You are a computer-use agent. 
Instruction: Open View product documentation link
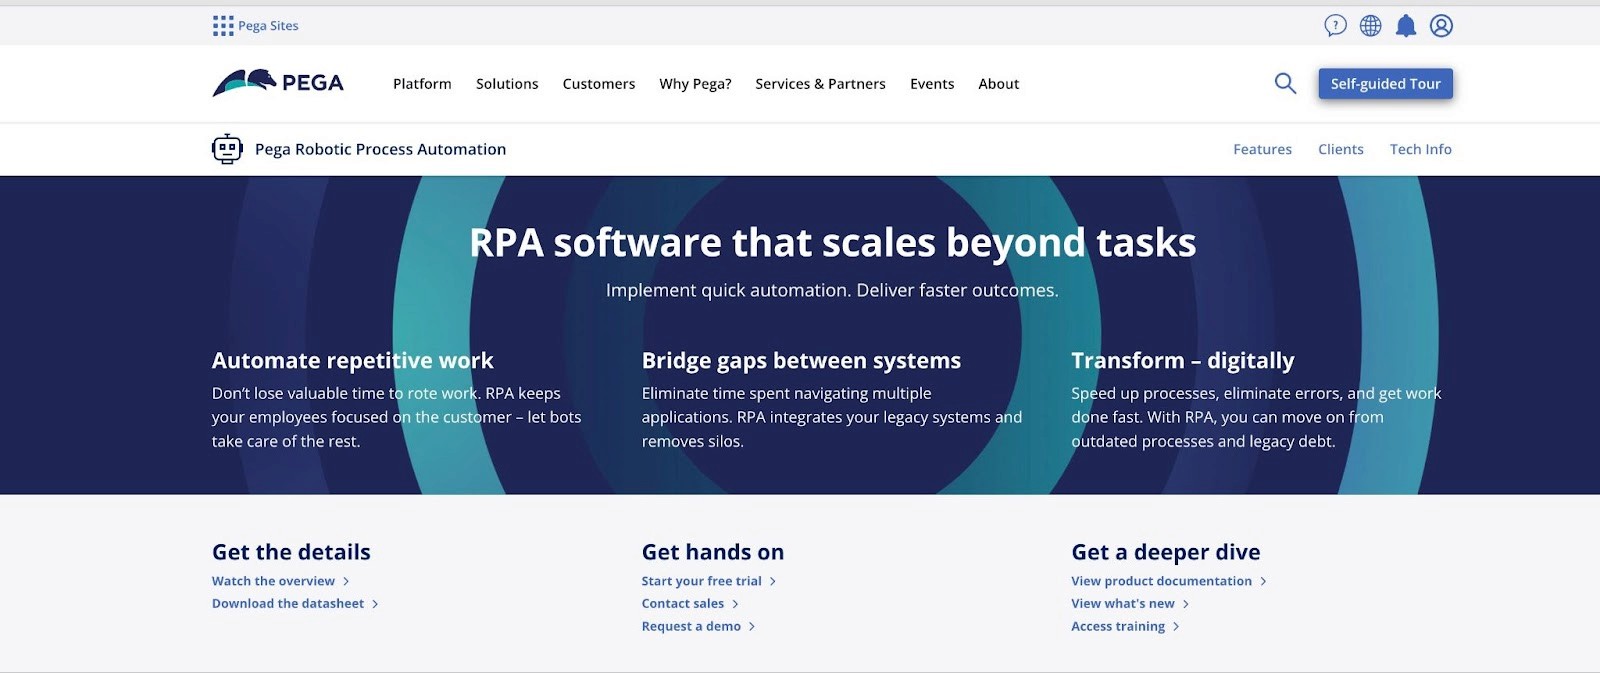point(1161,581)
